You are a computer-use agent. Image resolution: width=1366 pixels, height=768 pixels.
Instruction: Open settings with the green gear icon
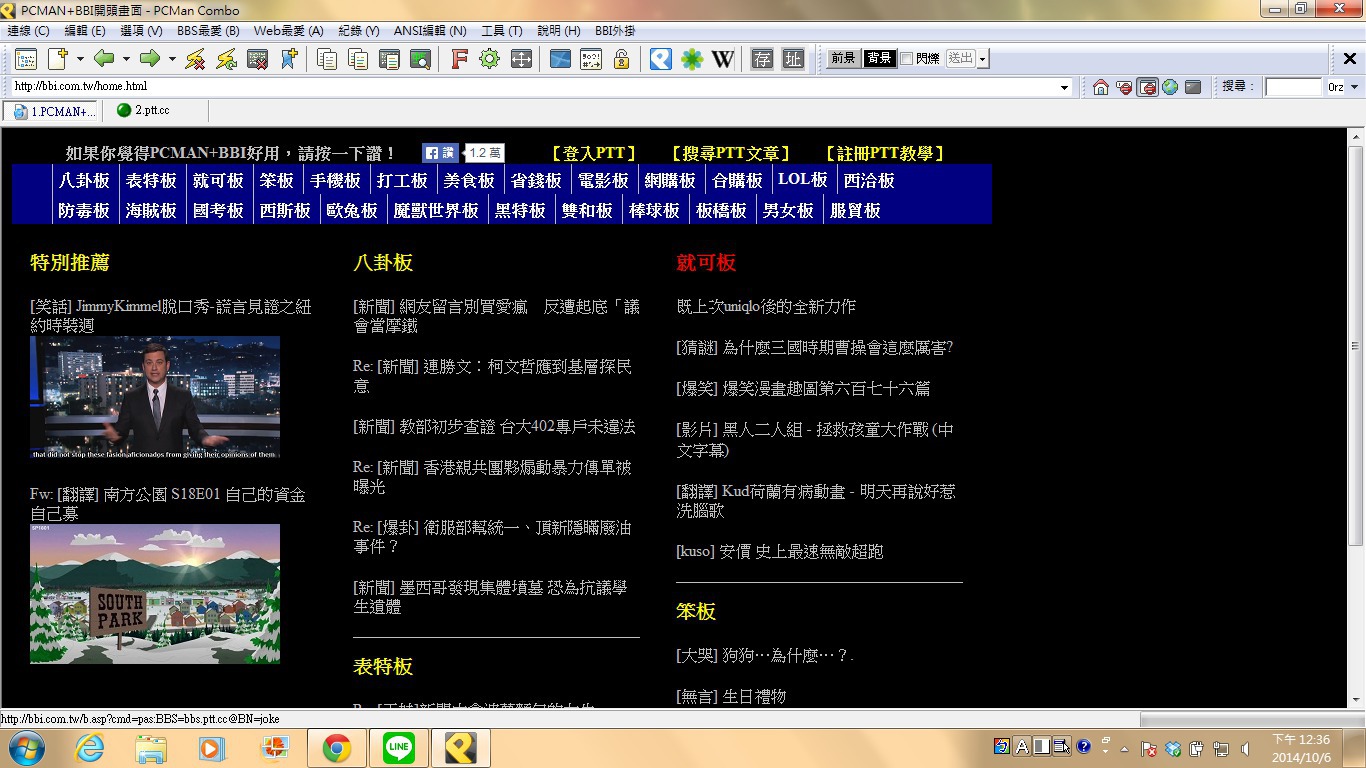pos(489,59)
